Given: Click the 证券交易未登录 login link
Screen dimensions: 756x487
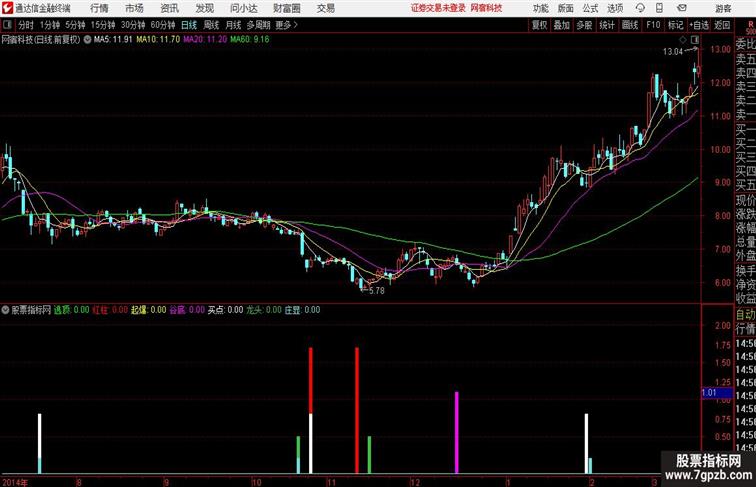Looking at the screenshot, I should pyautogui.click(x=438, y=8).
